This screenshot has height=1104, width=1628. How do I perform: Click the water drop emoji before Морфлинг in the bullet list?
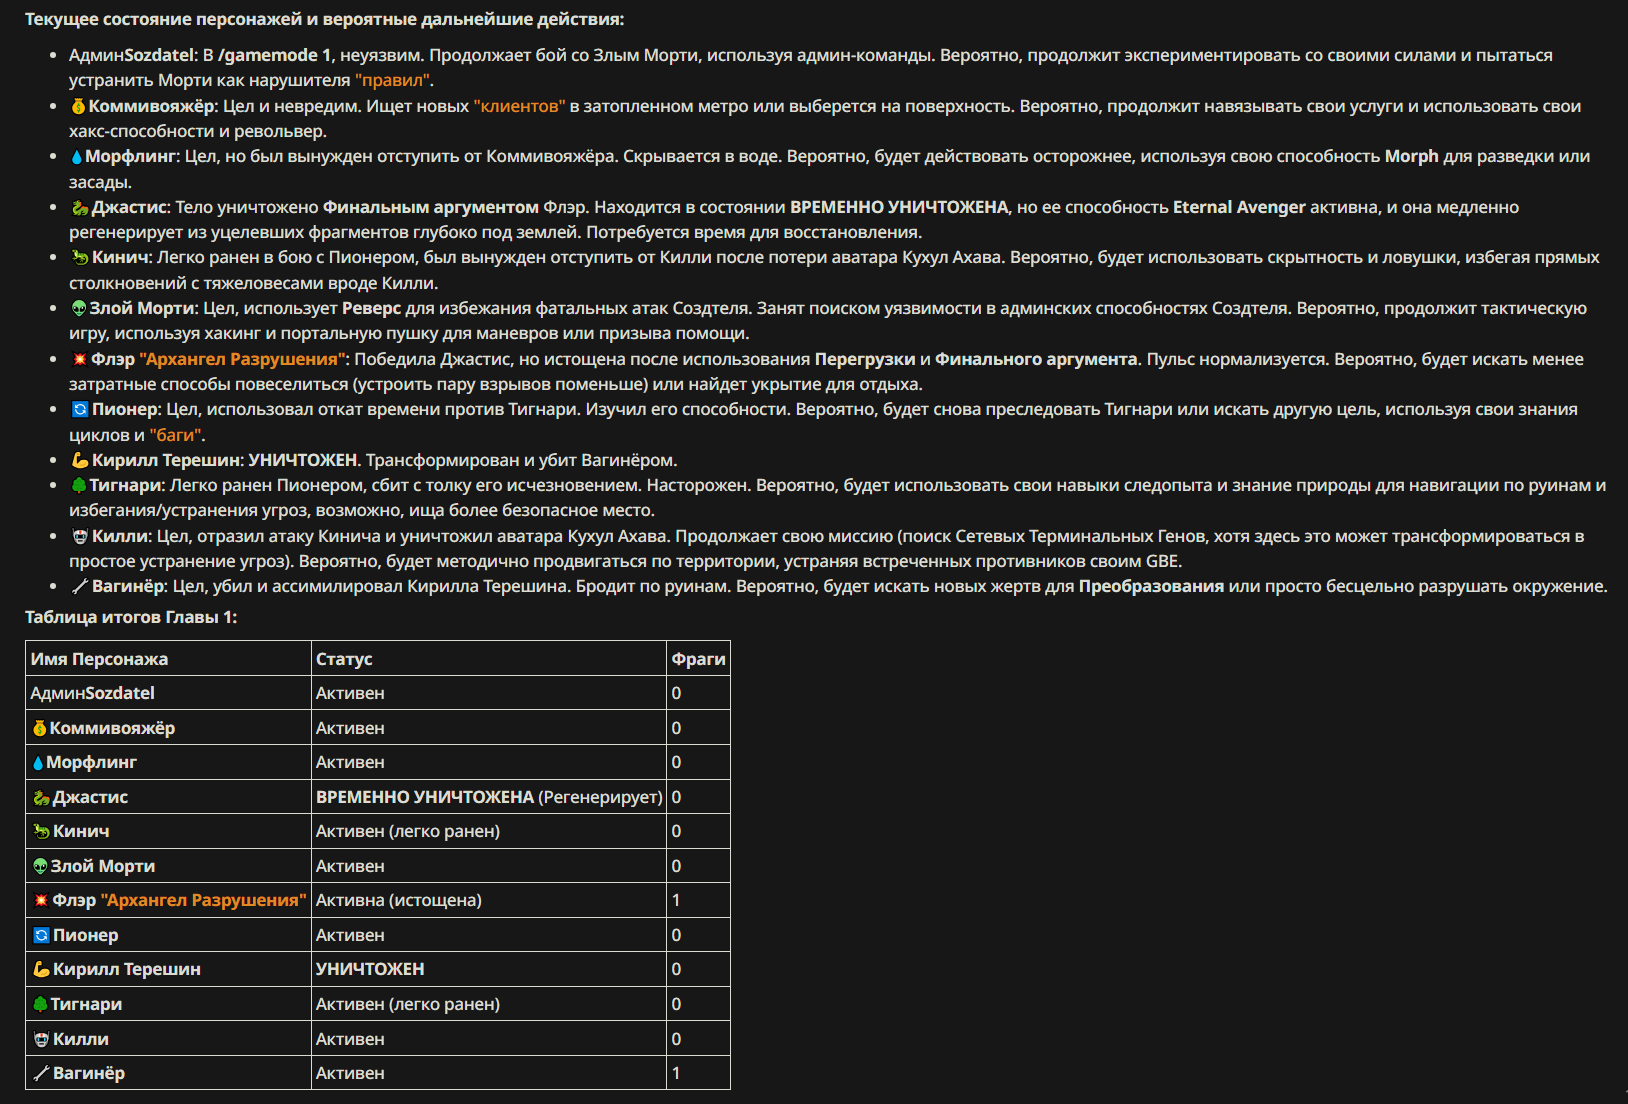coord(77,157)
